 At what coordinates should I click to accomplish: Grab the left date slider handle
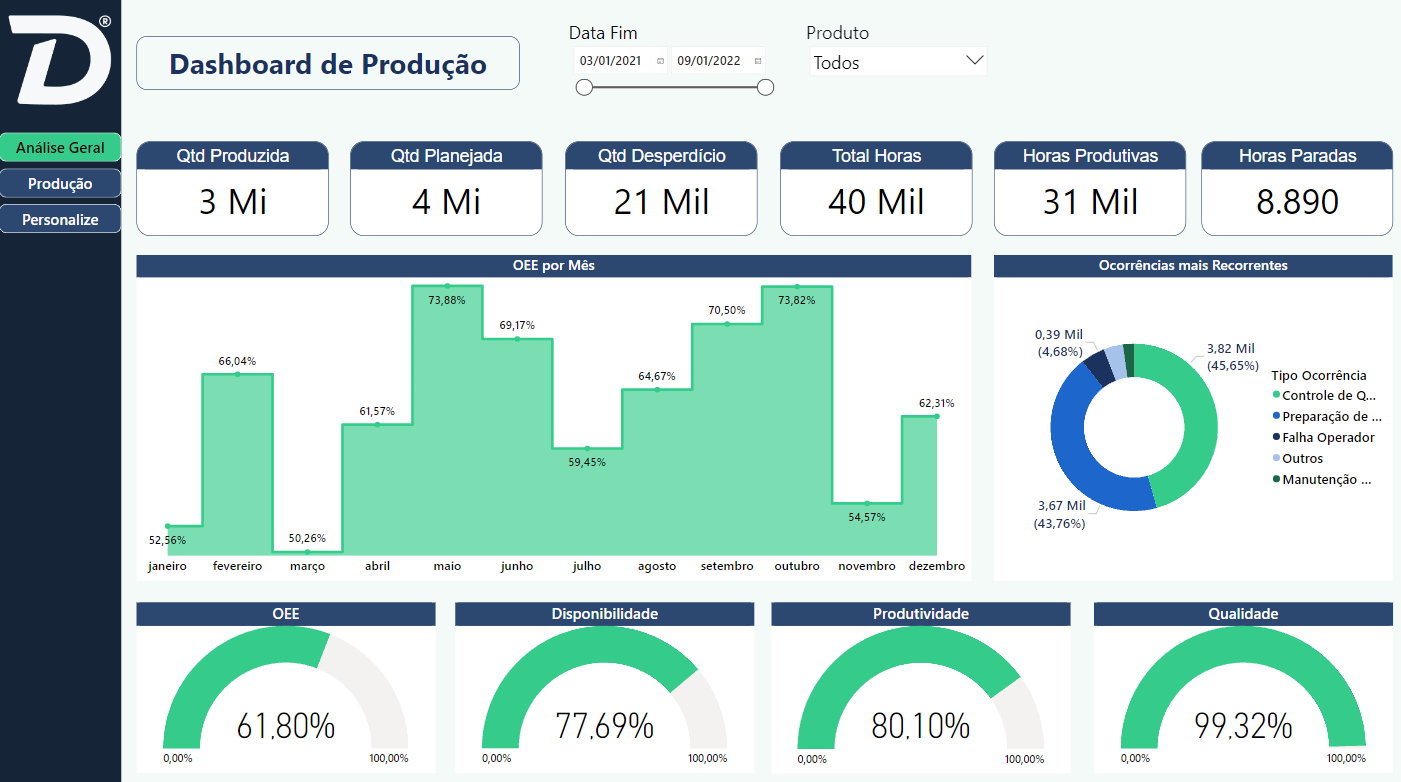pyautogui.click(x=584, y=88)
